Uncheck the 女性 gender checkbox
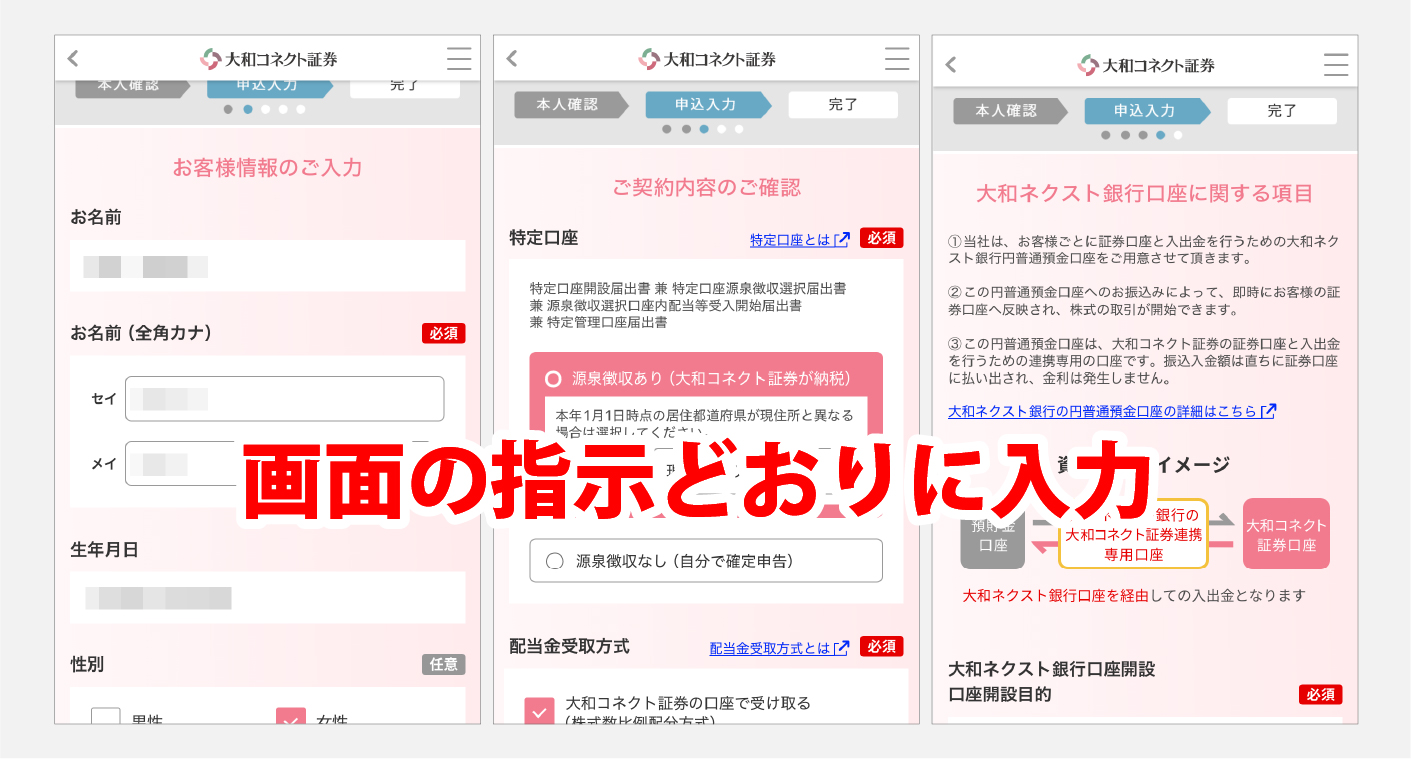 (291, 716)
